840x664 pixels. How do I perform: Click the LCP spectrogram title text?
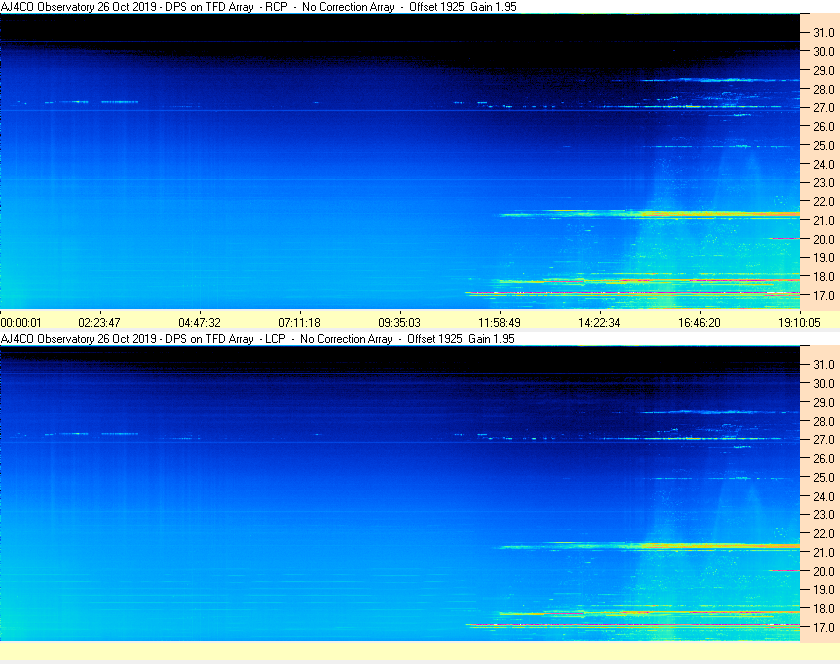pyautogui.click(x=258, y=339)
